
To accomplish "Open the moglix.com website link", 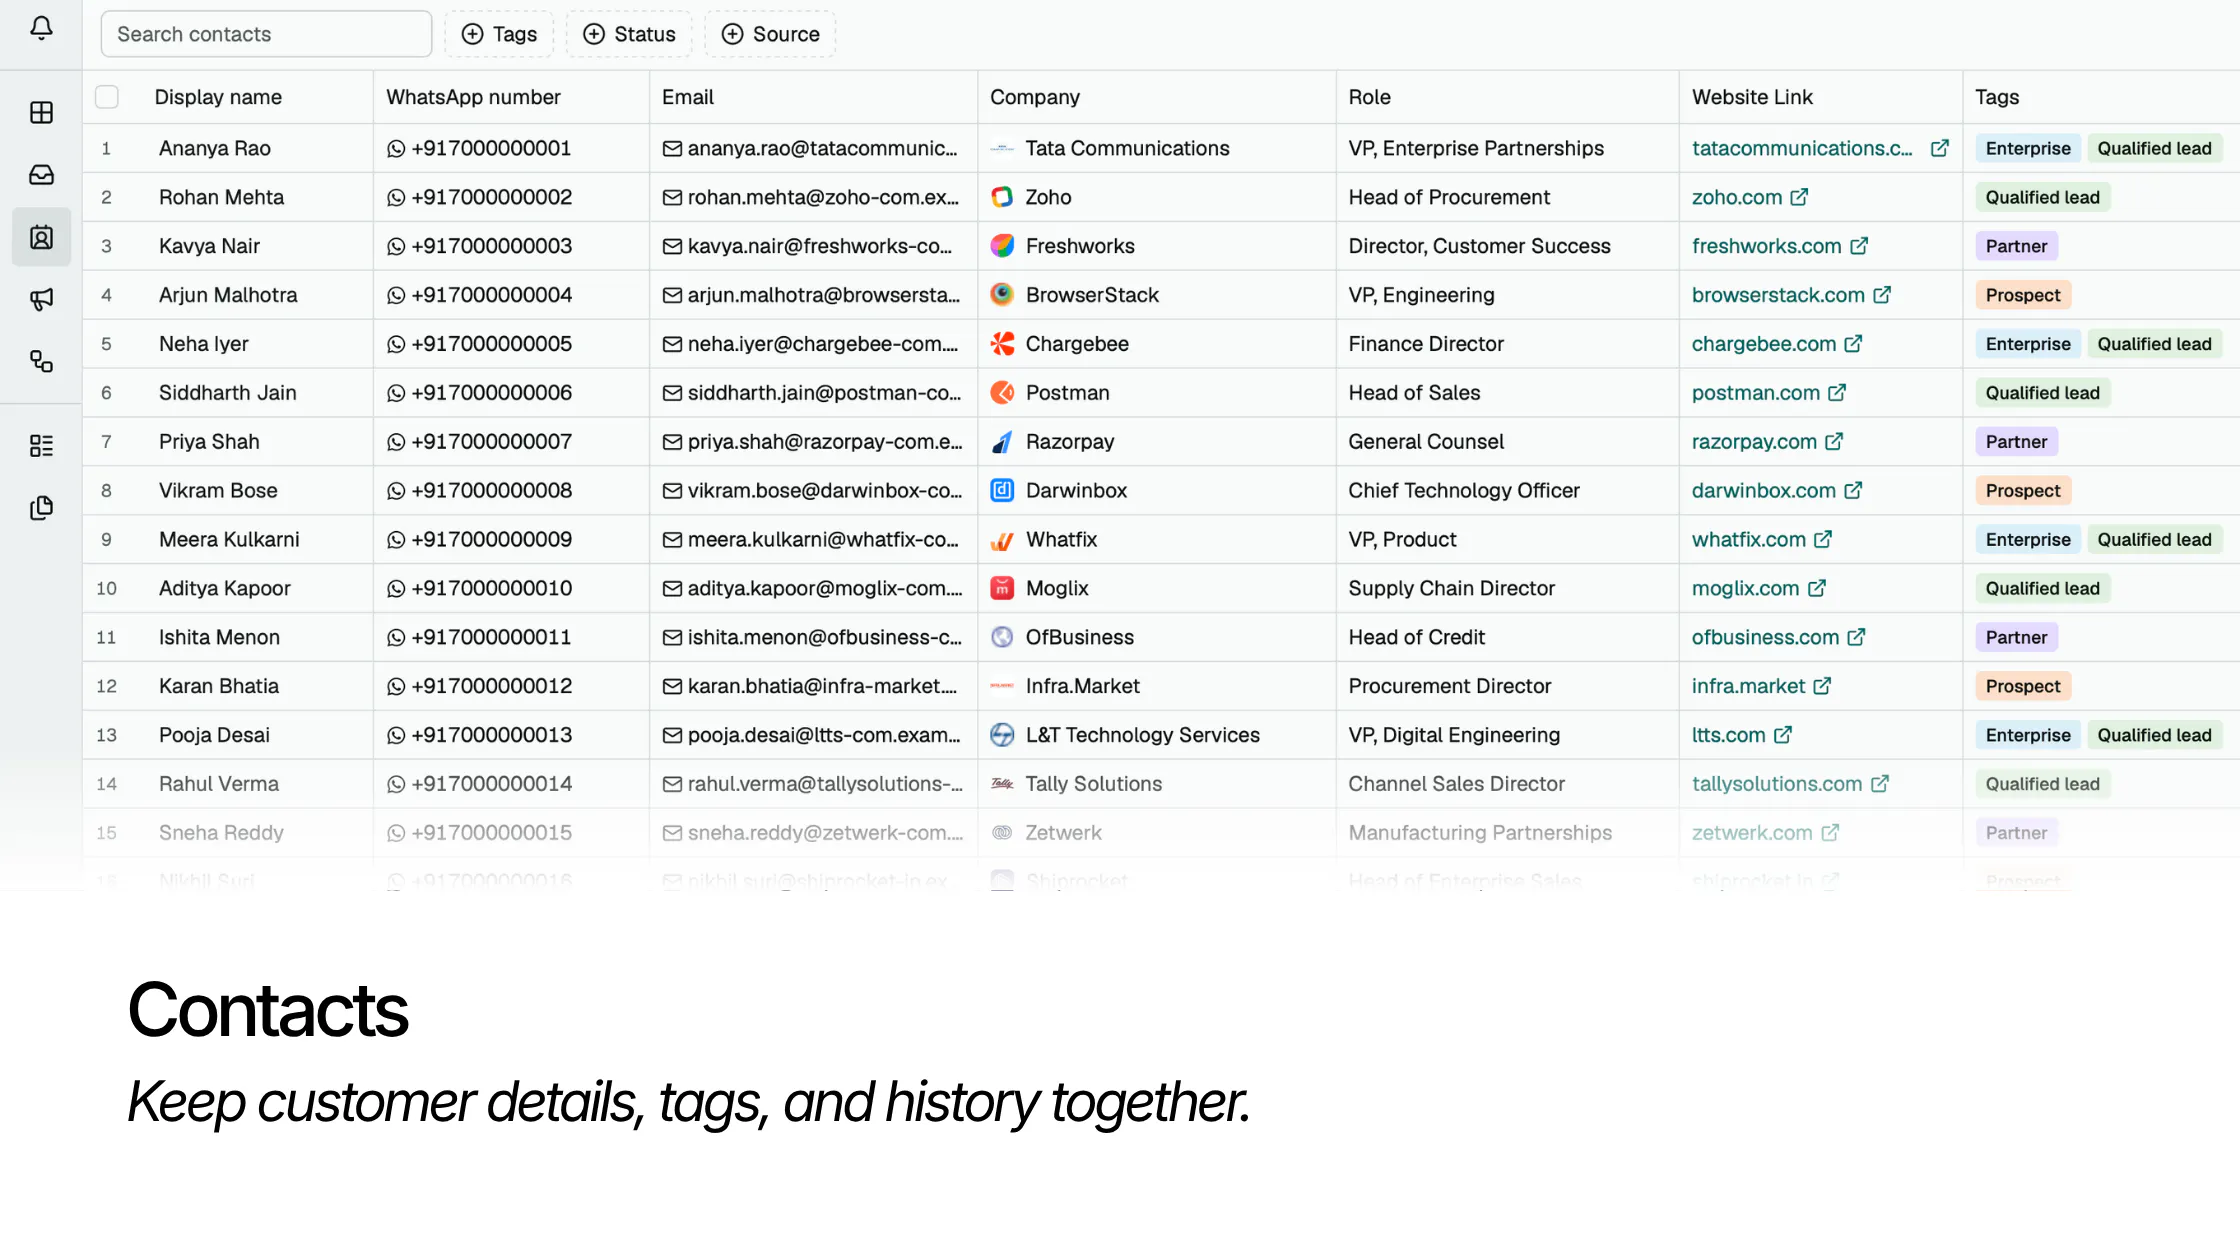I will coord(1745,589).
